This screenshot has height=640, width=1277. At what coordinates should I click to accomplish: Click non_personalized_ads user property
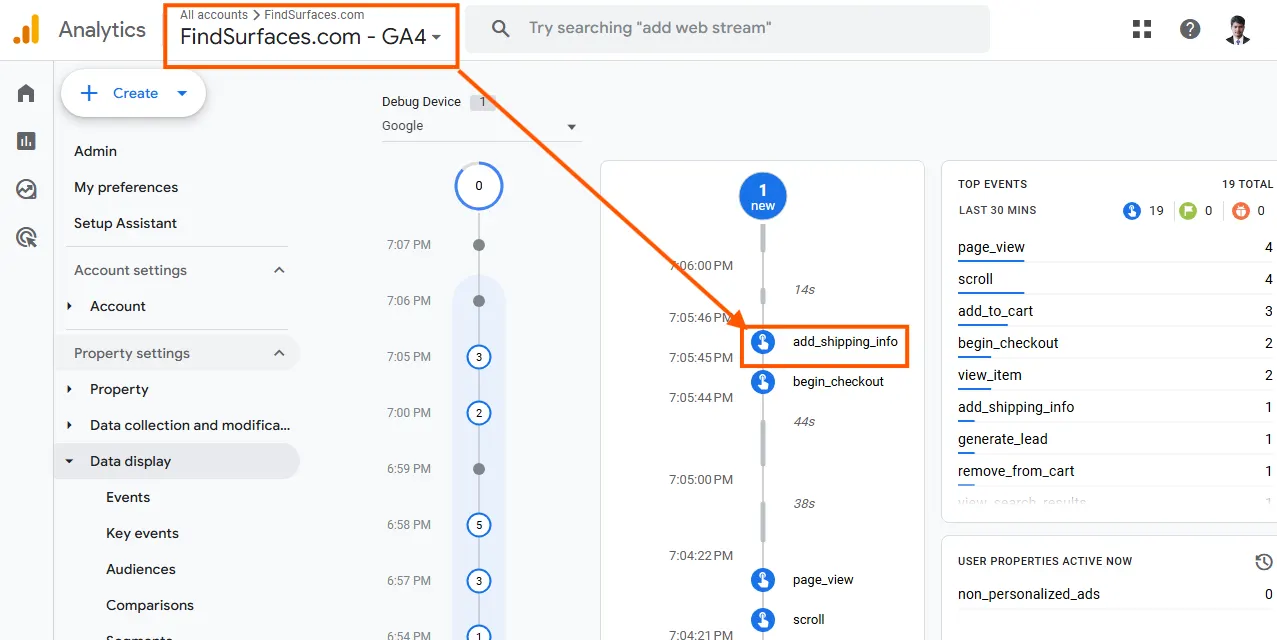[1029, 594]
